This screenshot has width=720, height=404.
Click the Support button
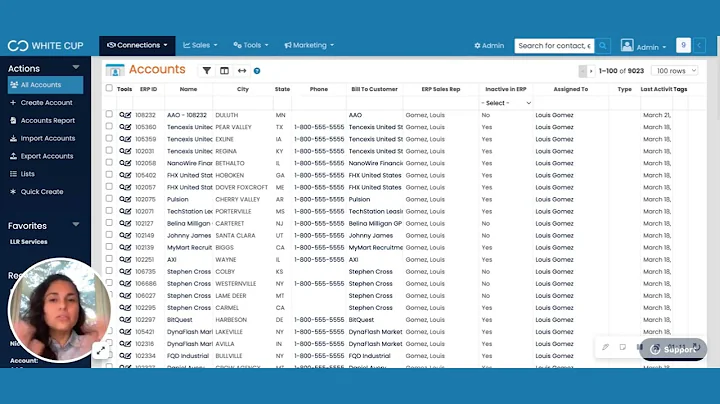(673, 349)
